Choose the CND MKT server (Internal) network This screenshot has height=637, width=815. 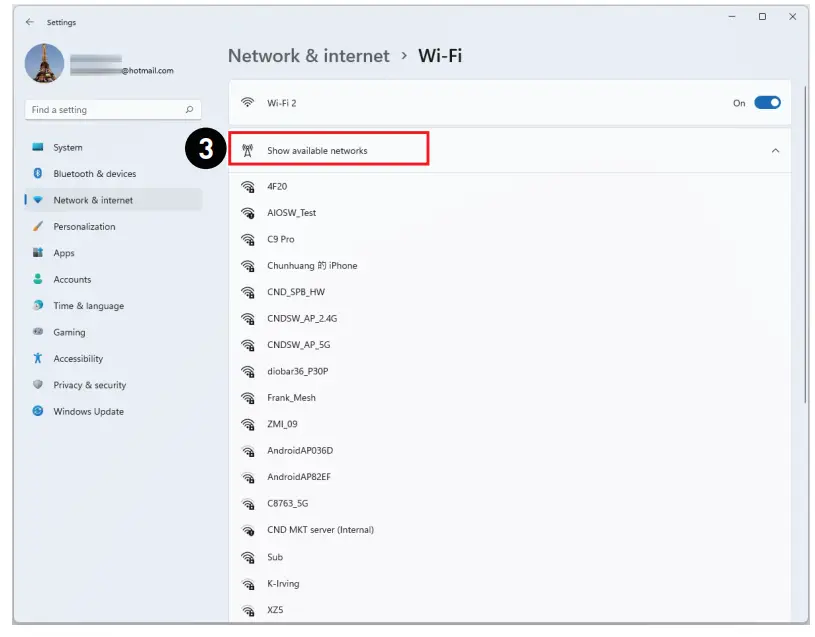[320, 530]
